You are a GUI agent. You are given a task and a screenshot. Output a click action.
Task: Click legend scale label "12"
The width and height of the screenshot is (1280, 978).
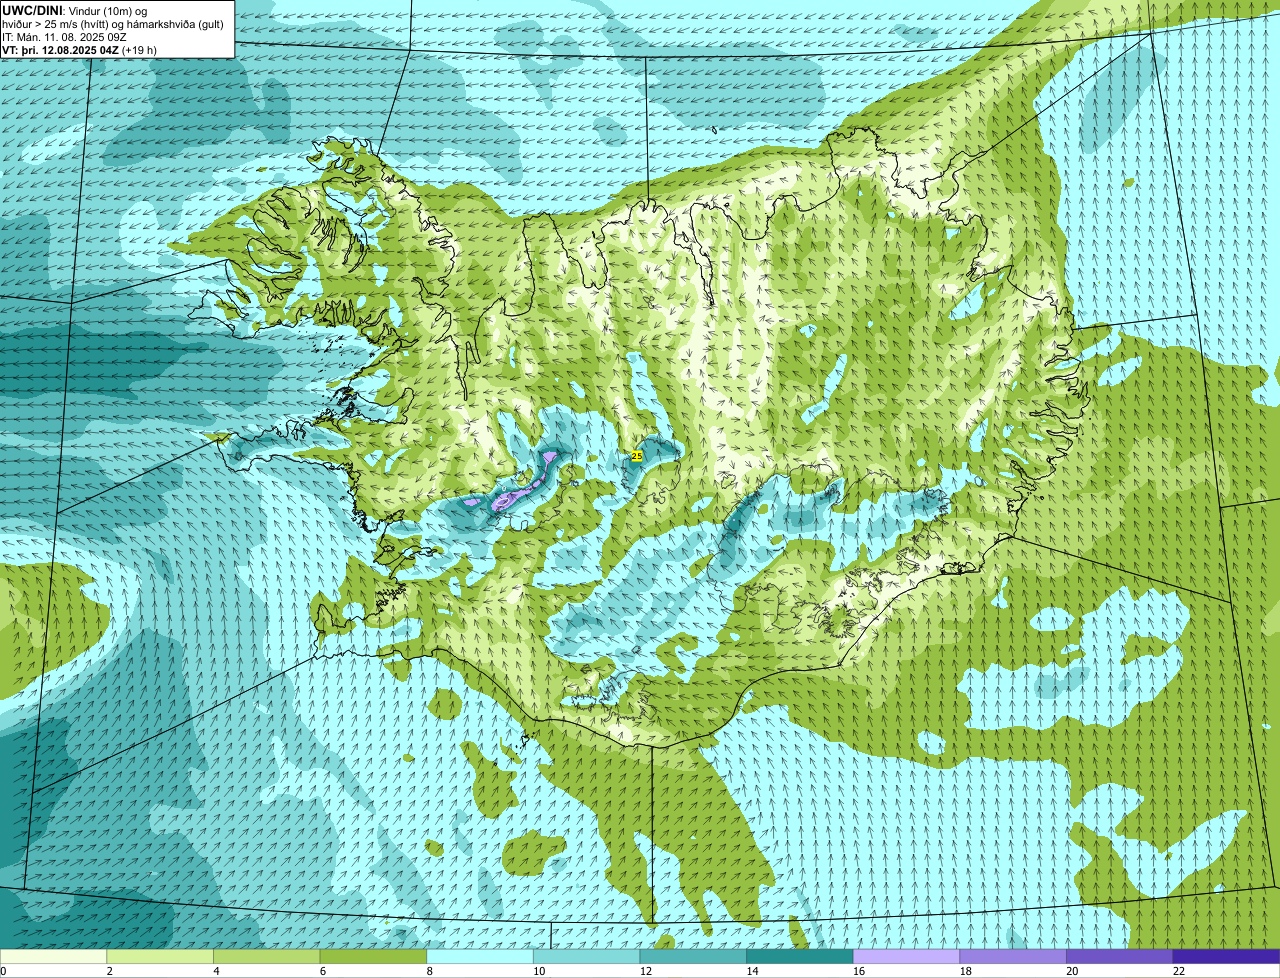click(x=645, y=971)
